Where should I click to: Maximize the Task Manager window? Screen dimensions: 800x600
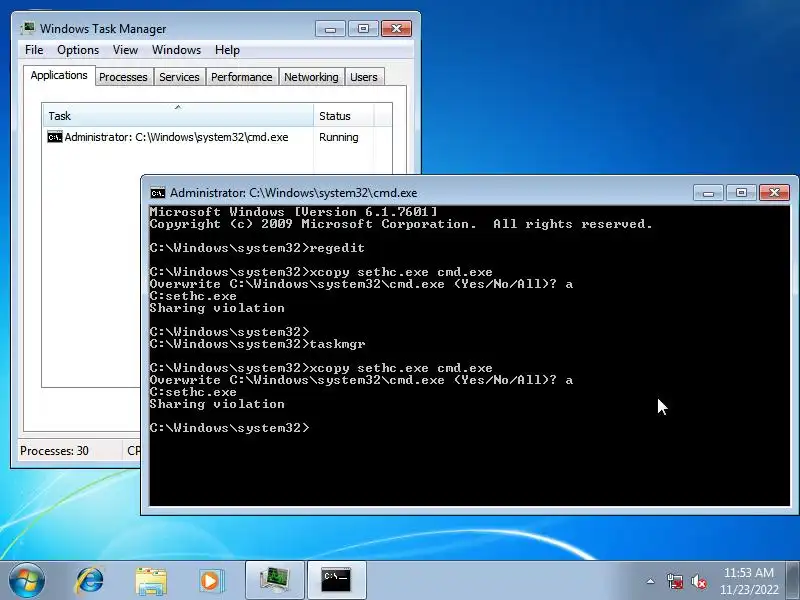(x=363, y=29)
